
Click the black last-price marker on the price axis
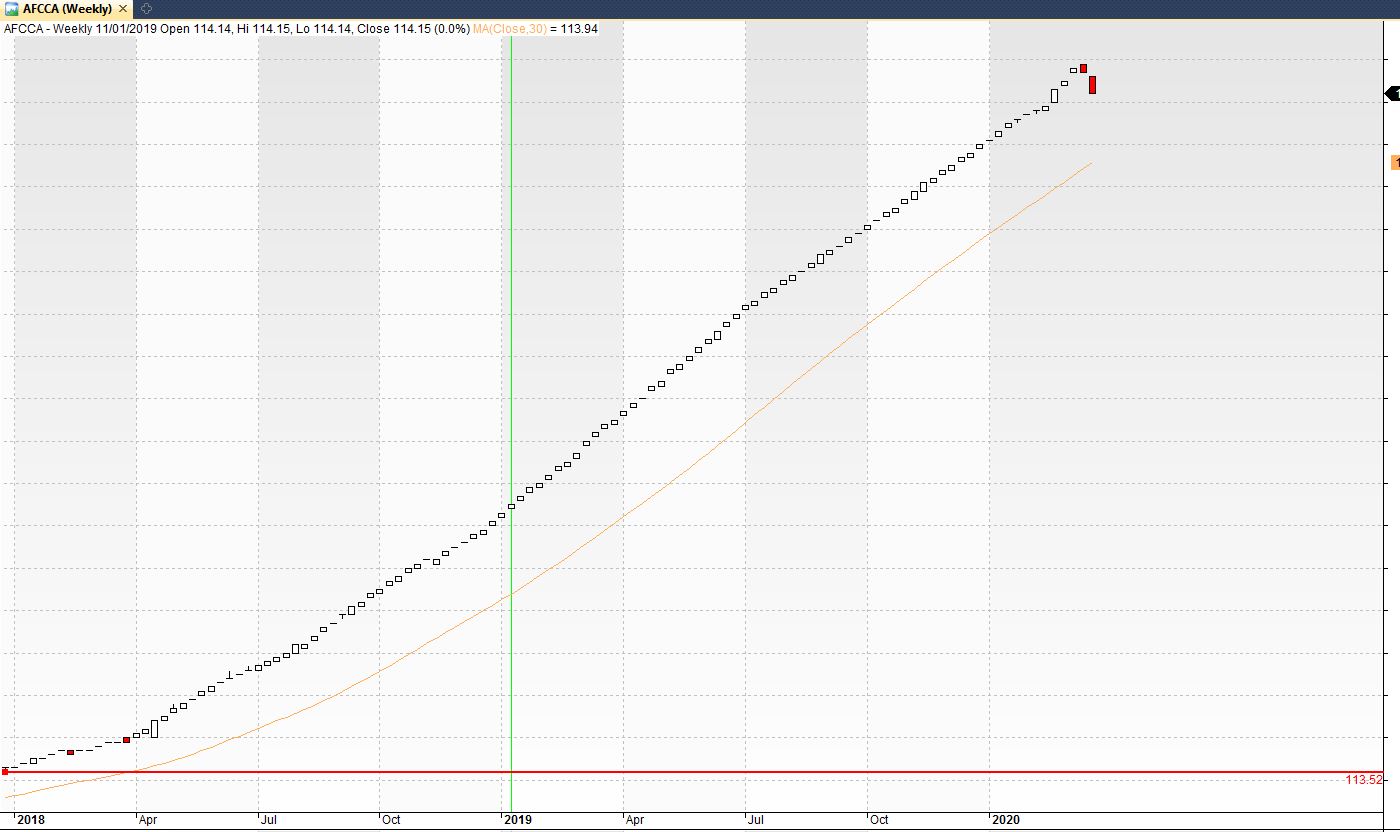(1392, 94)
